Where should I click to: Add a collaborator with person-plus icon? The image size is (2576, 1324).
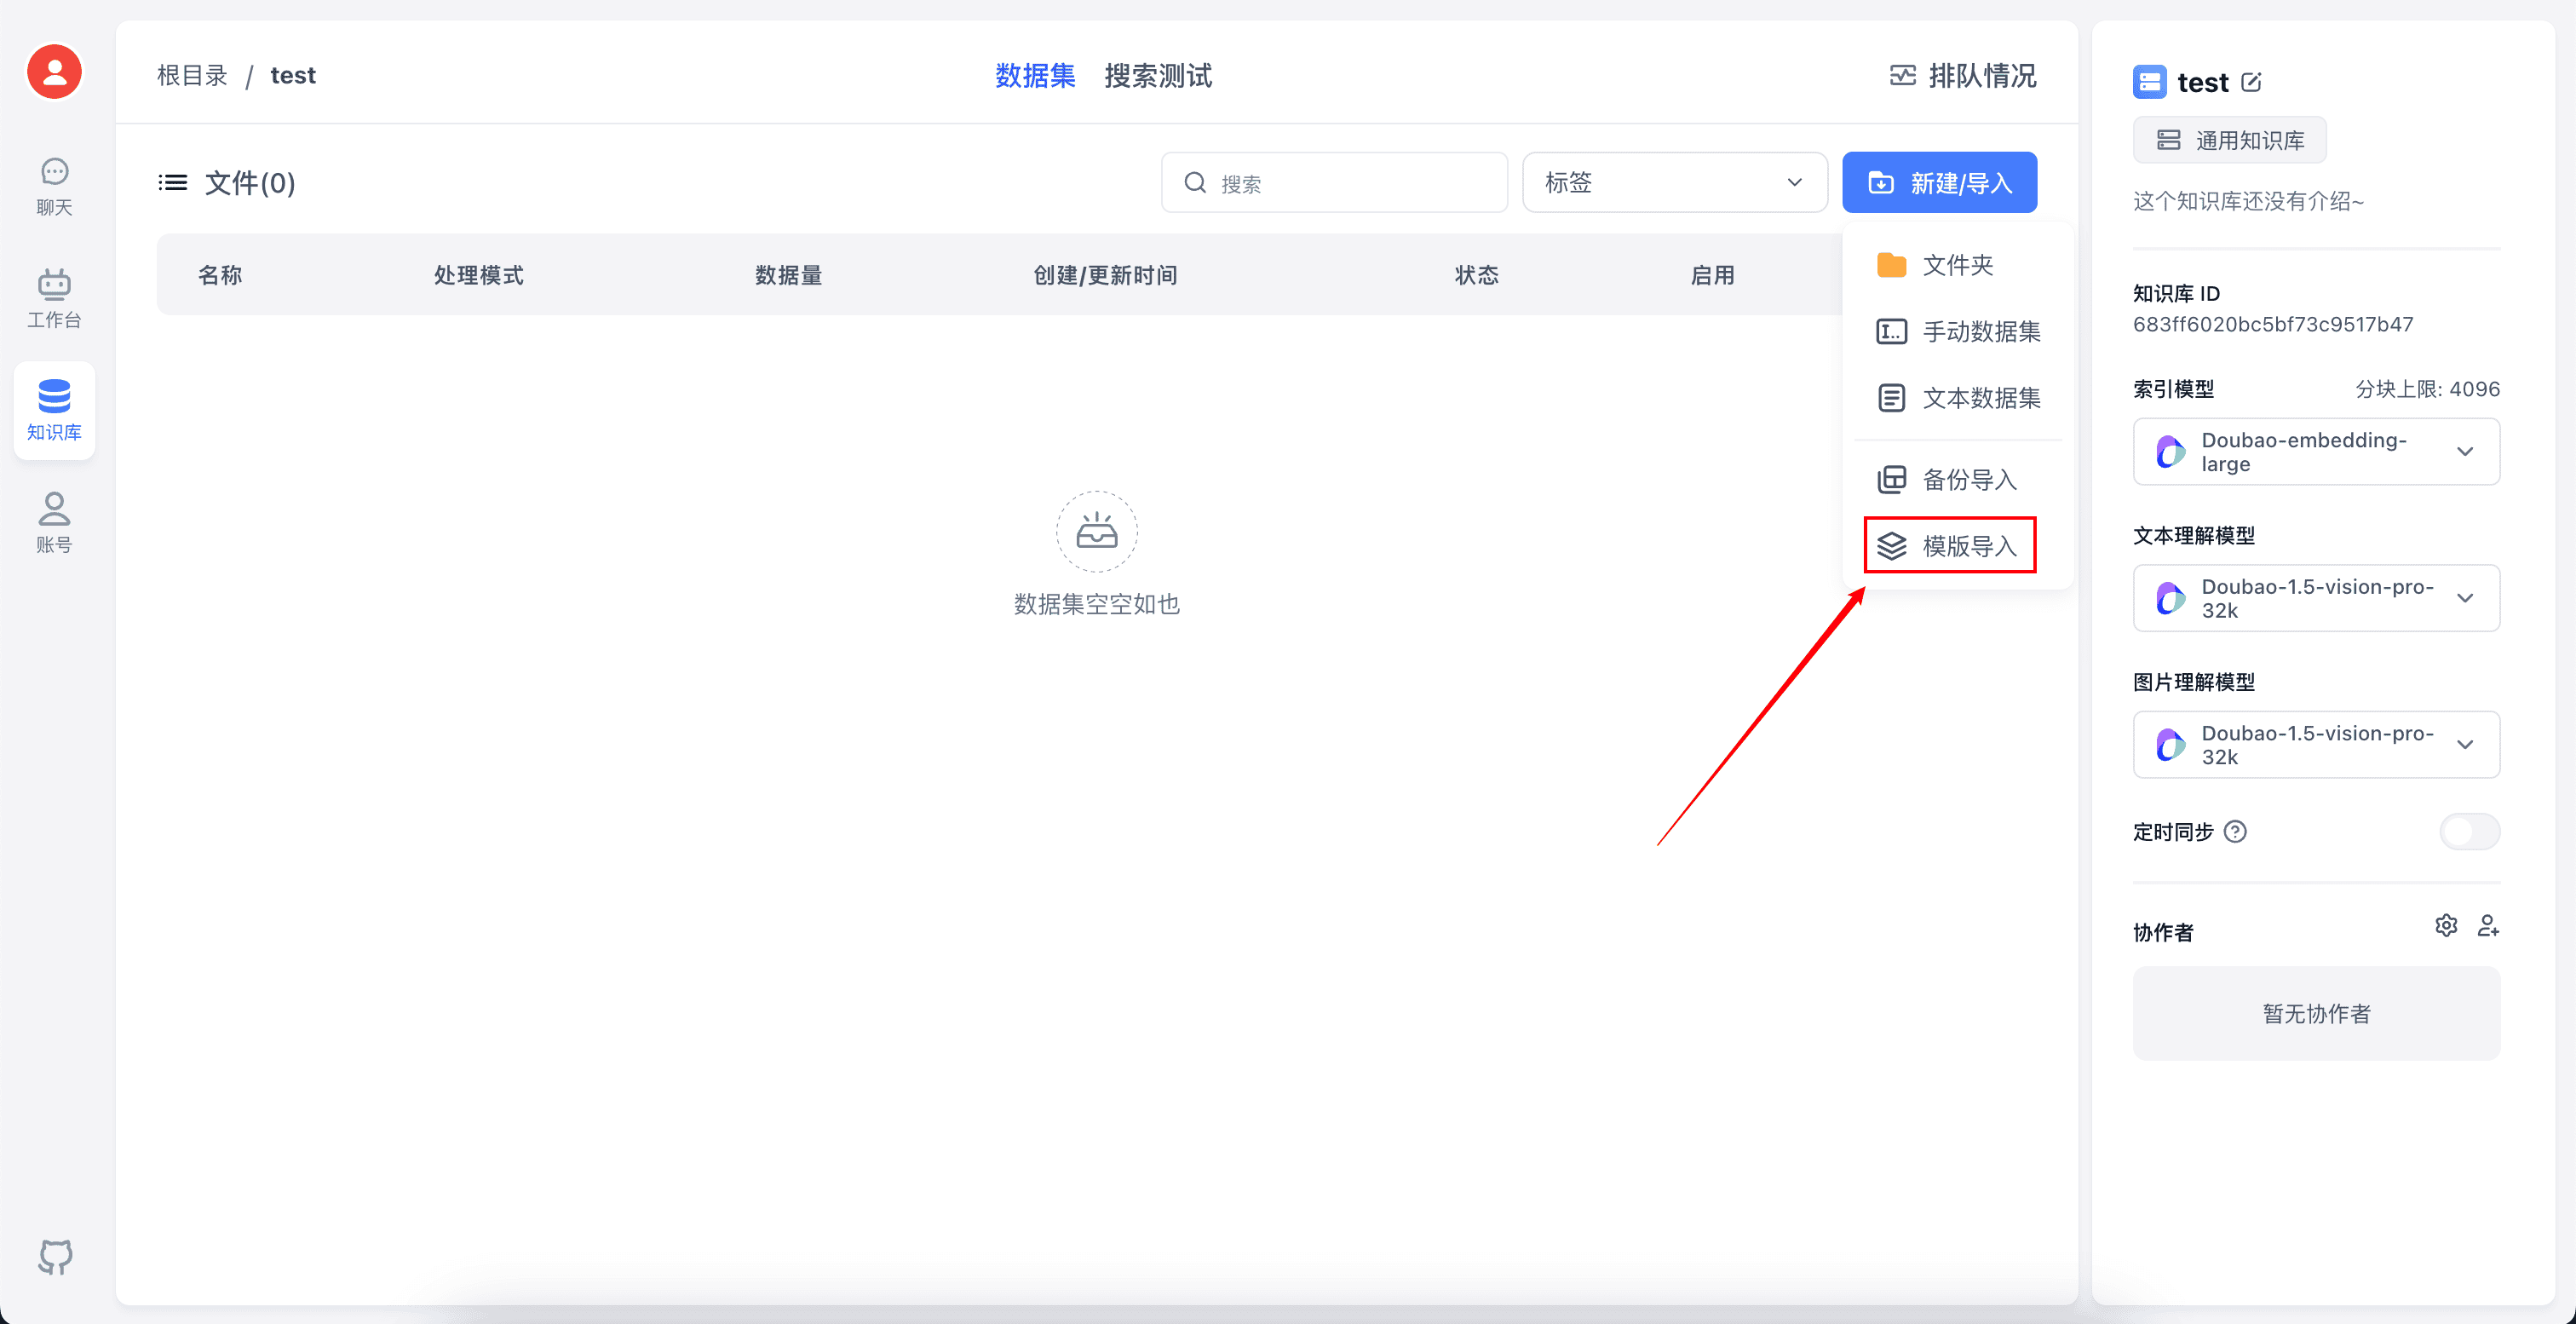[x=2488, y=925]
